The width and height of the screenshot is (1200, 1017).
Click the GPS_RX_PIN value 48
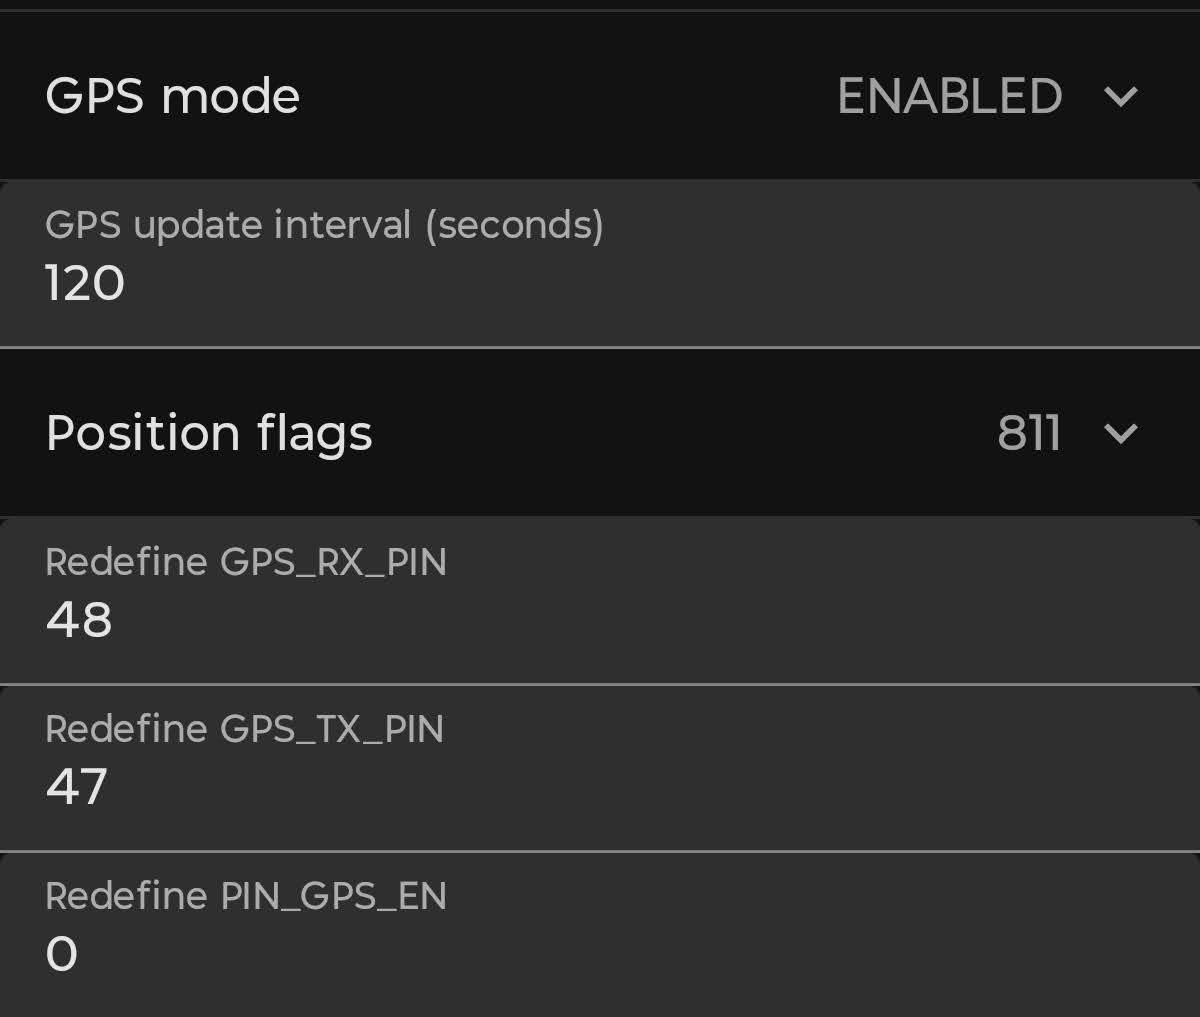pos(79,620)
